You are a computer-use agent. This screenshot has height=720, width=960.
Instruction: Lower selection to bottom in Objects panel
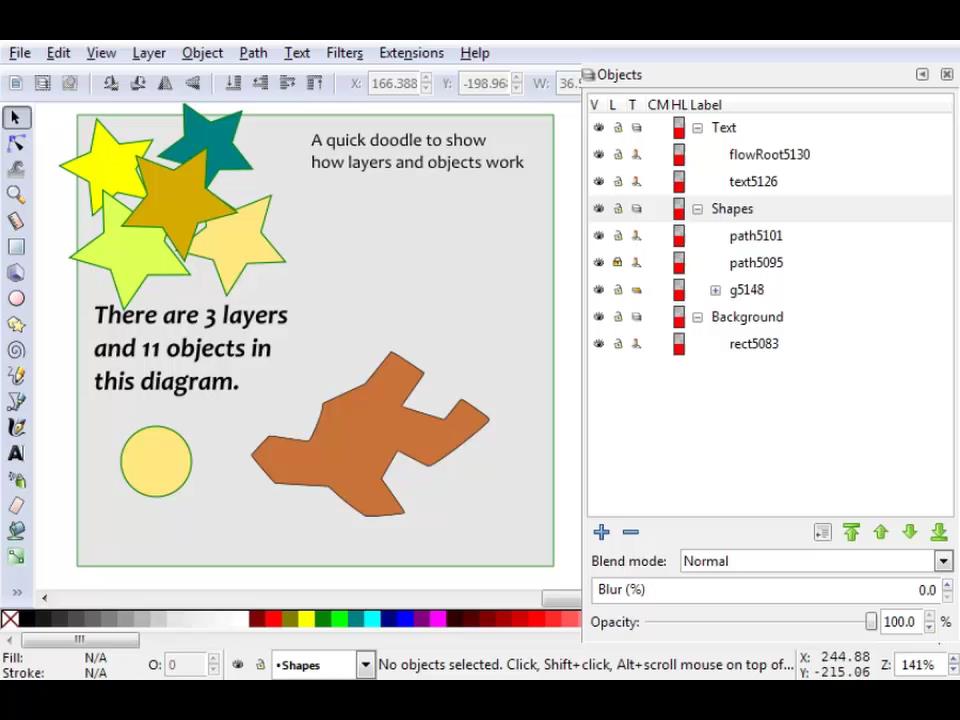pyautogui.click(x=938, y=532)
